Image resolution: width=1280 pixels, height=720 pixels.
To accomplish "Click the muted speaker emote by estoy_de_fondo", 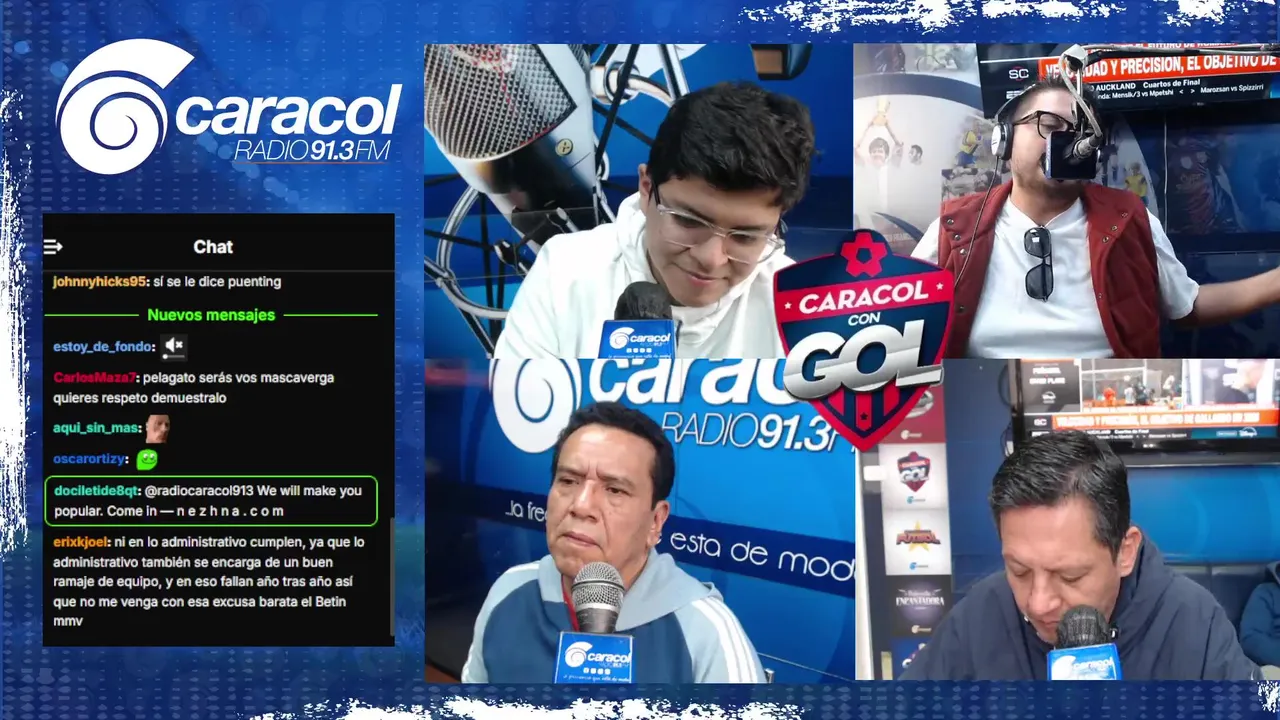I will tap(174, 347).
